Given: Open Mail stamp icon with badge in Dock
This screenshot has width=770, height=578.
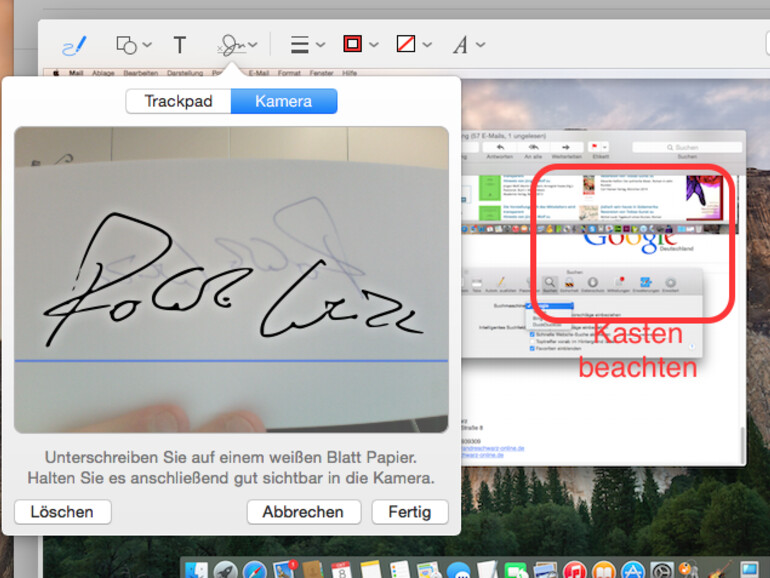Looking at the screenshot, I should (x=285, y=570).
